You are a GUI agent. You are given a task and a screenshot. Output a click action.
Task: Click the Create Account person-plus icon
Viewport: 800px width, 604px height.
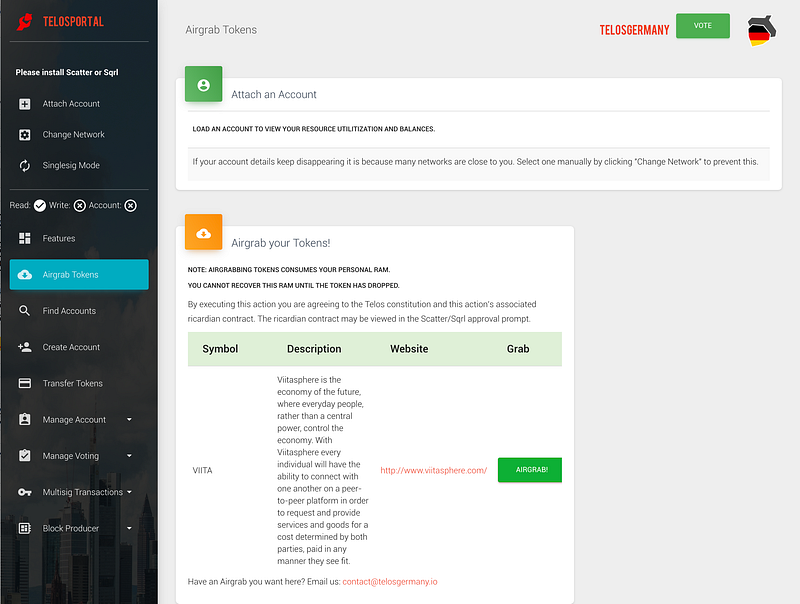(24, 347)
